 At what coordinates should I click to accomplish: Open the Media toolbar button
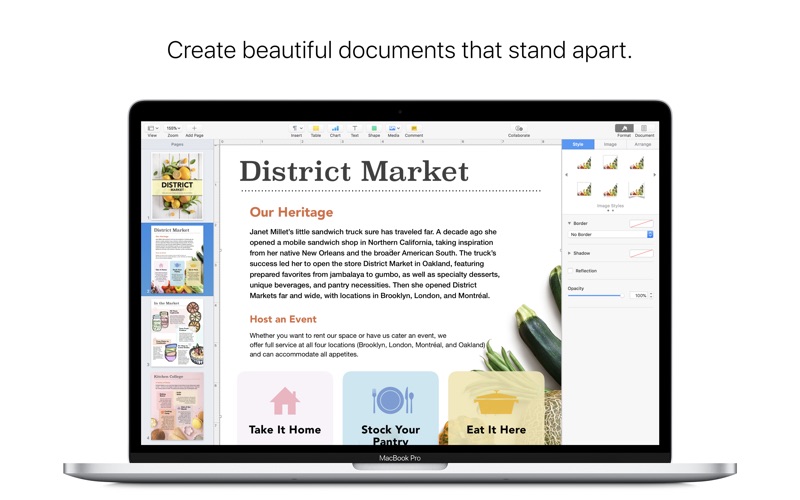click(393, 129)
